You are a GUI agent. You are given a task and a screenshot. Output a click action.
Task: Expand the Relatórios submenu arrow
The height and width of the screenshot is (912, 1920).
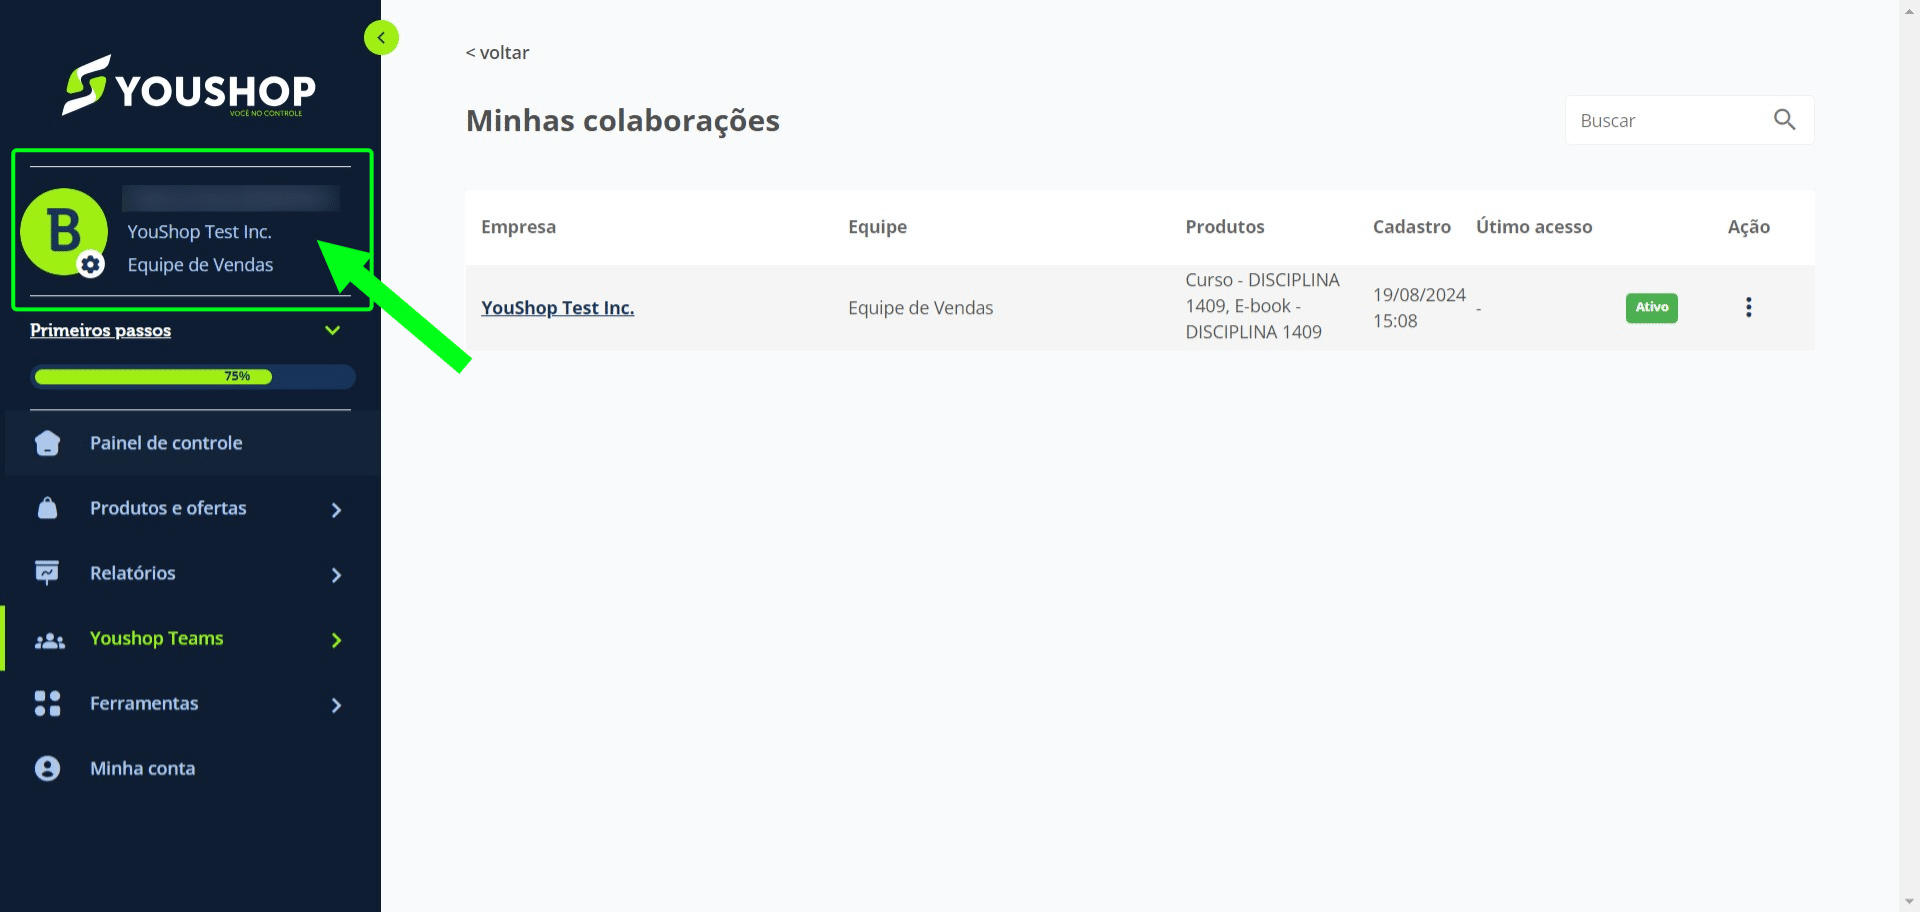337,575
